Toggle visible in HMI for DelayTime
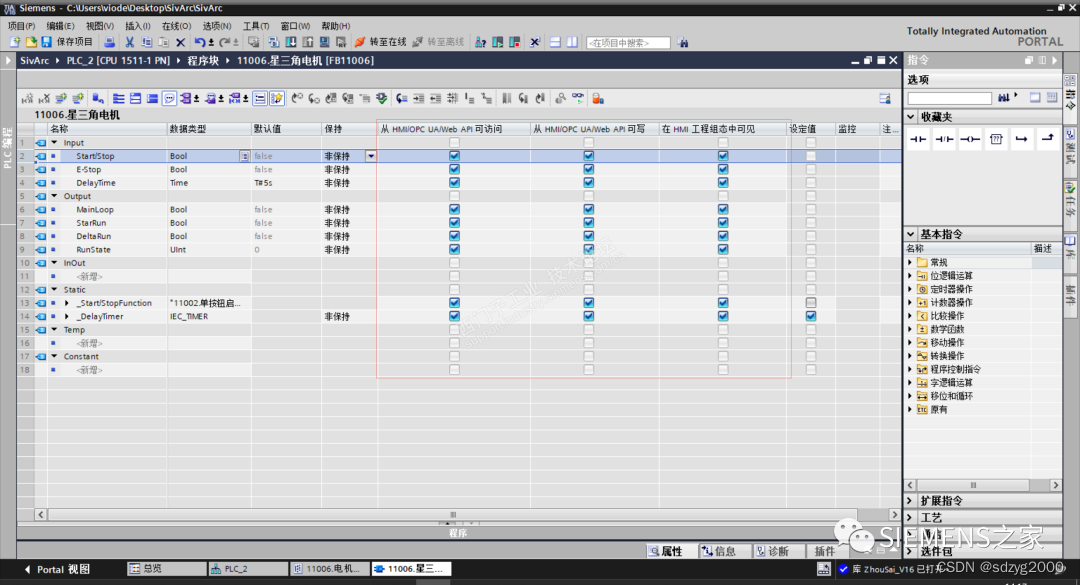 [723, 183]
